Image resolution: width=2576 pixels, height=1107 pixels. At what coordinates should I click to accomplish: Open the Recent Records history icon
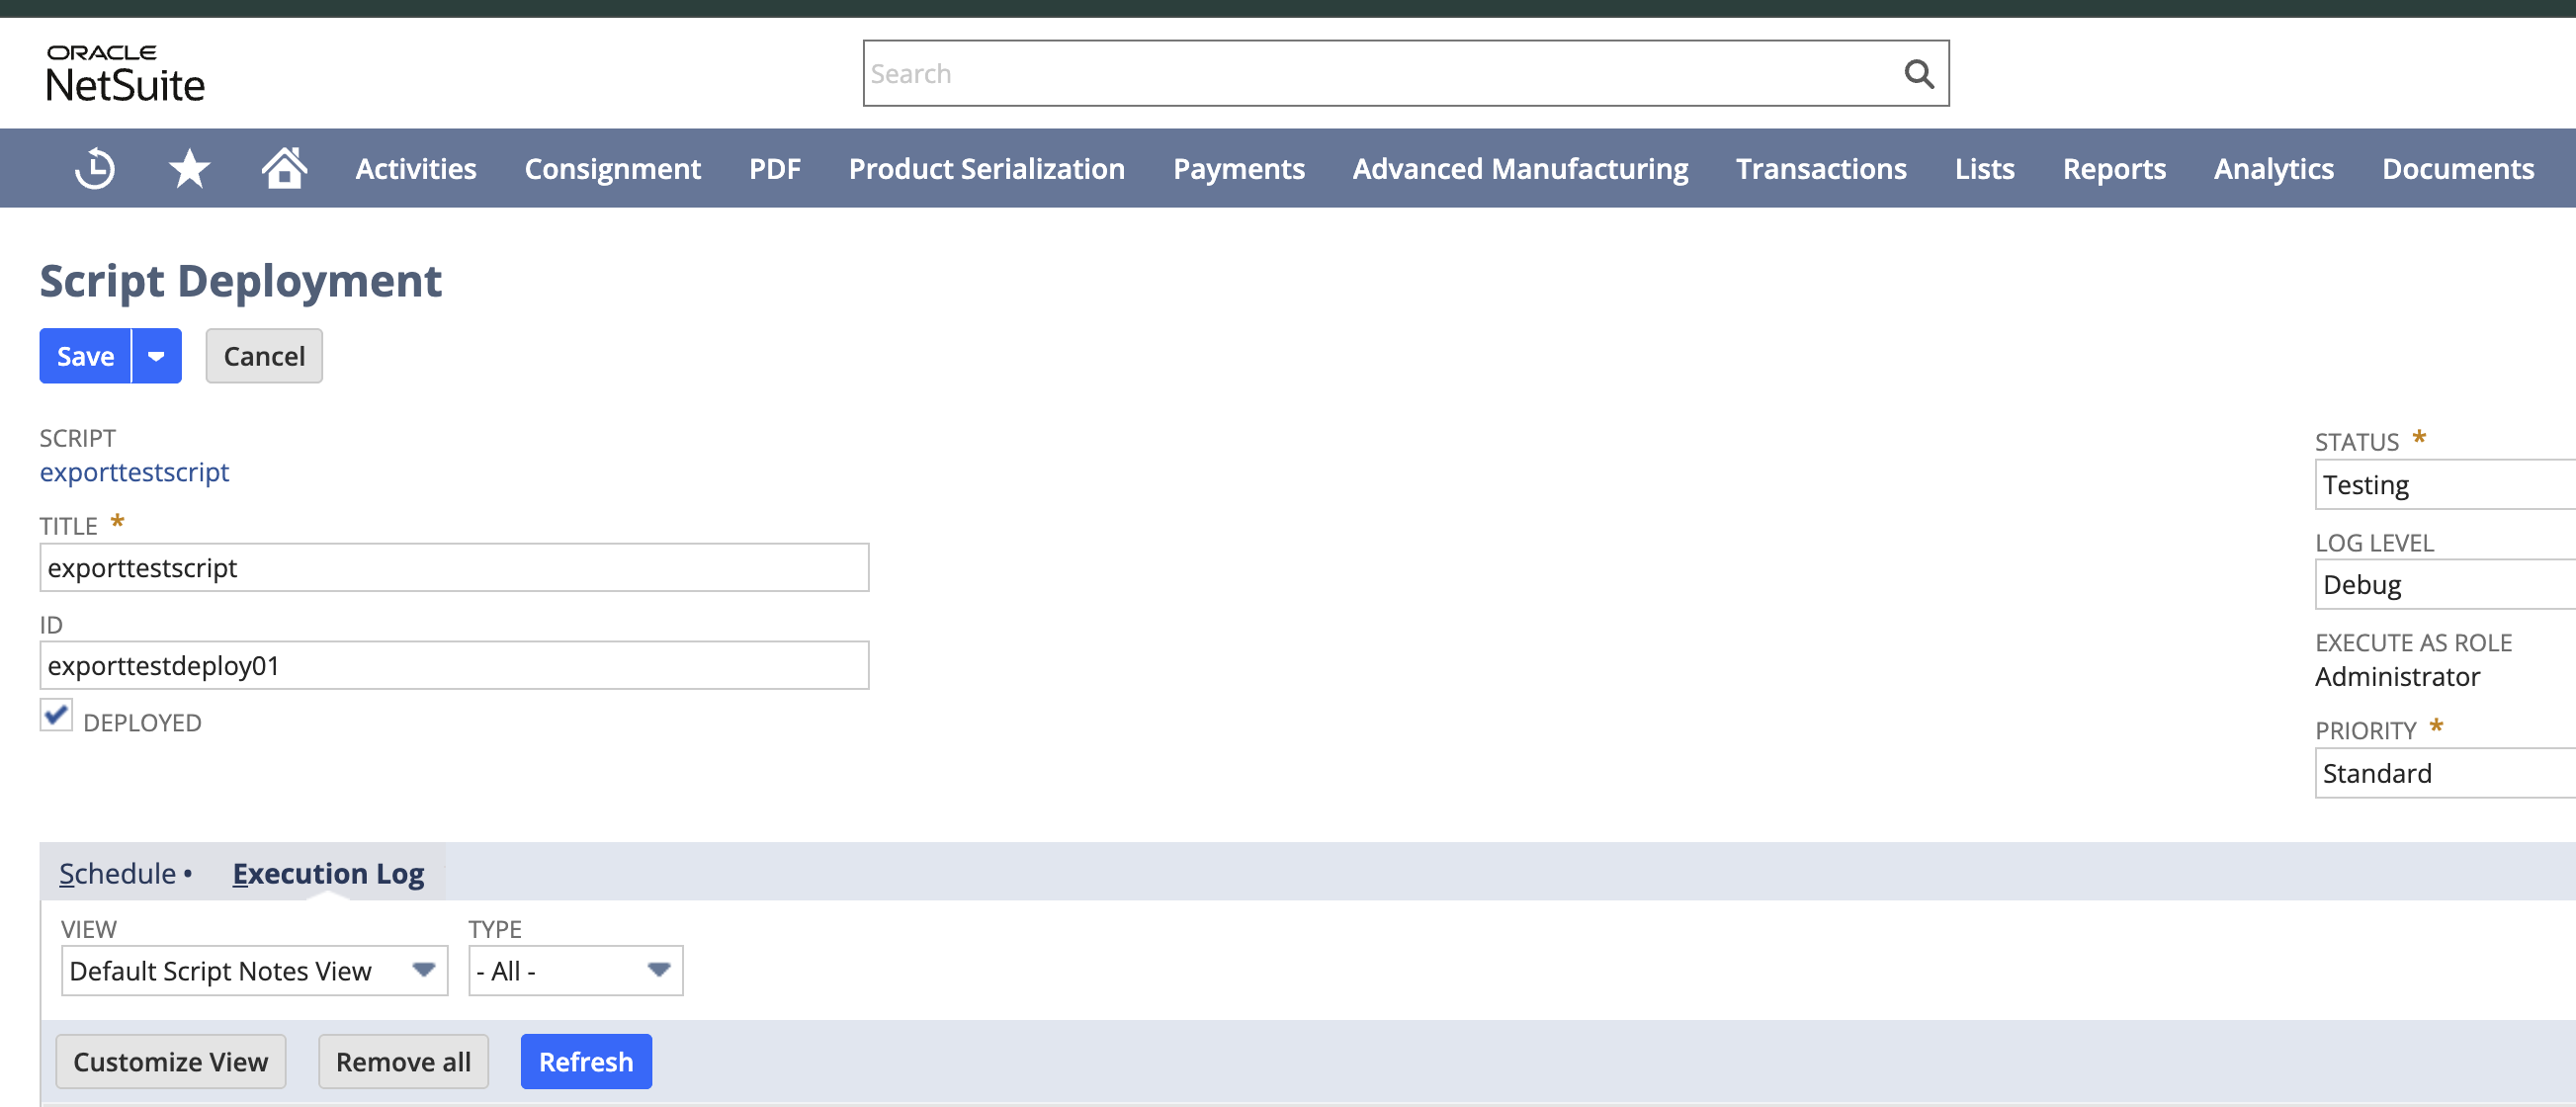click(x=95, y=168)
